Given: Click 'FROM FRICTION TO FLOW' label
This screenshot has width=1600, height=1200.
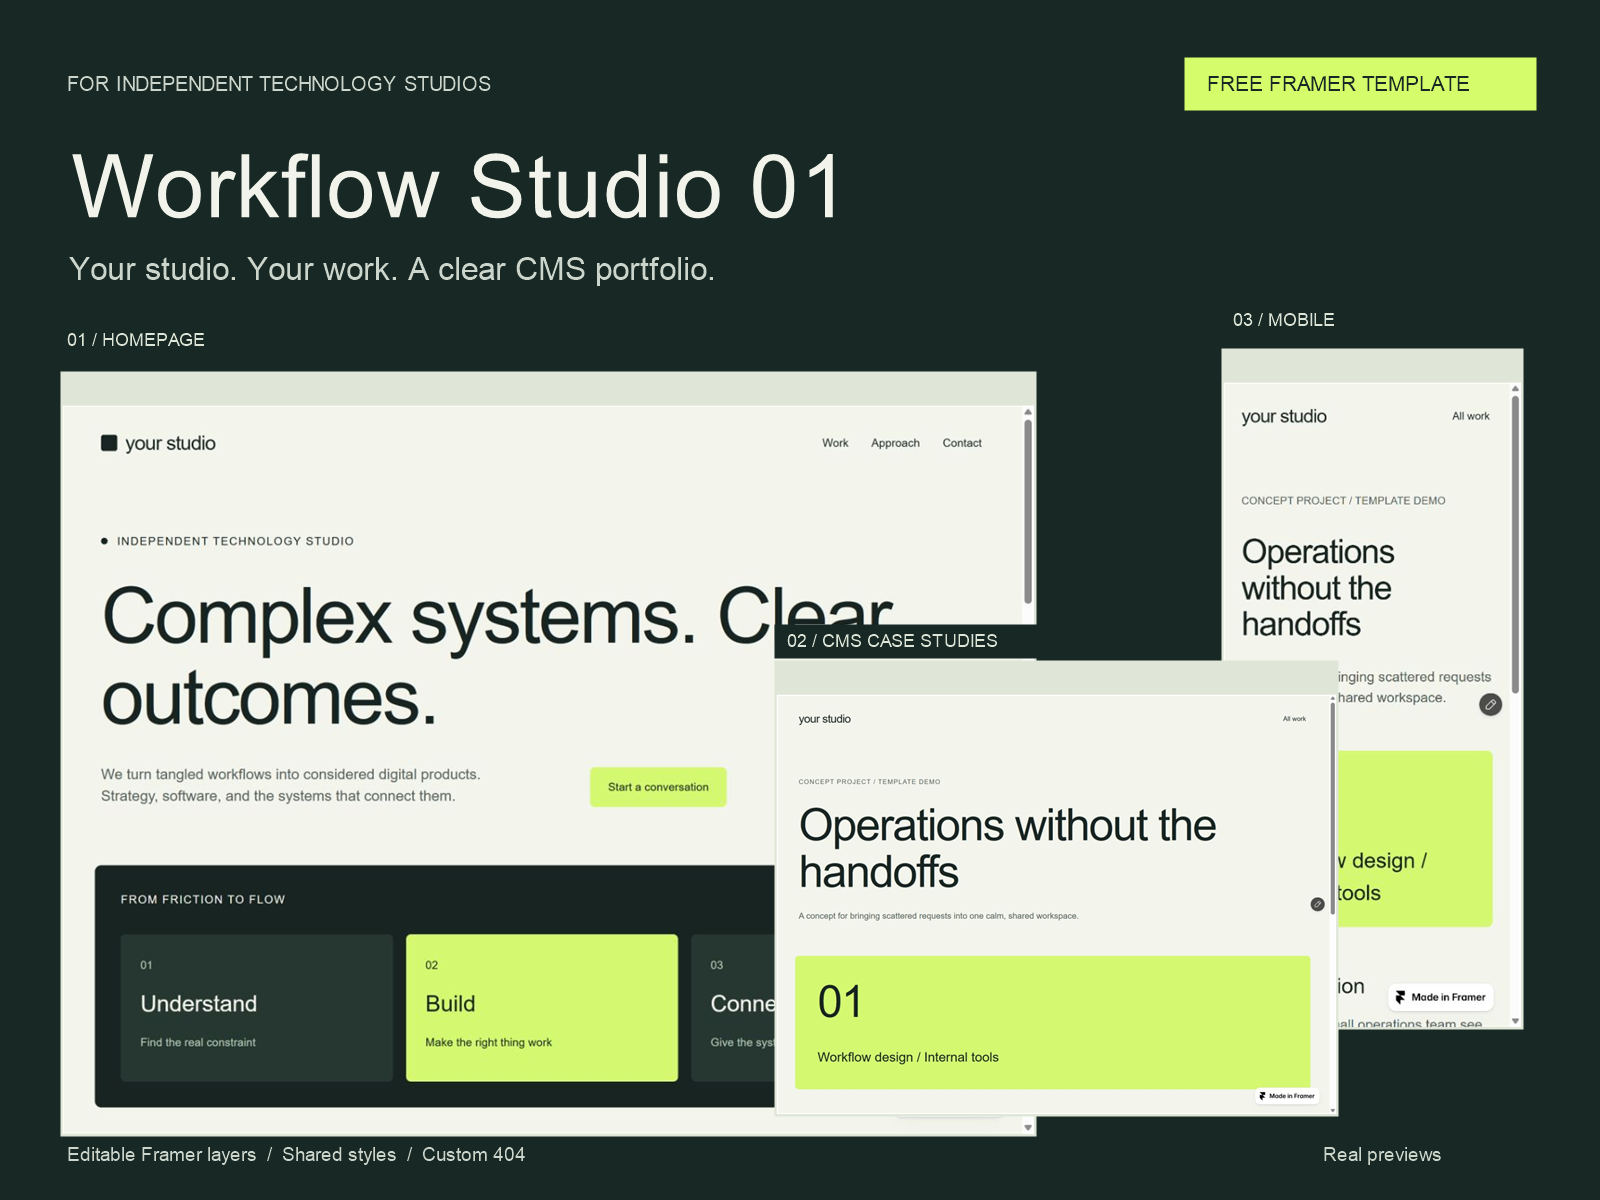Looking at the screenshot, I should (203, 899).
